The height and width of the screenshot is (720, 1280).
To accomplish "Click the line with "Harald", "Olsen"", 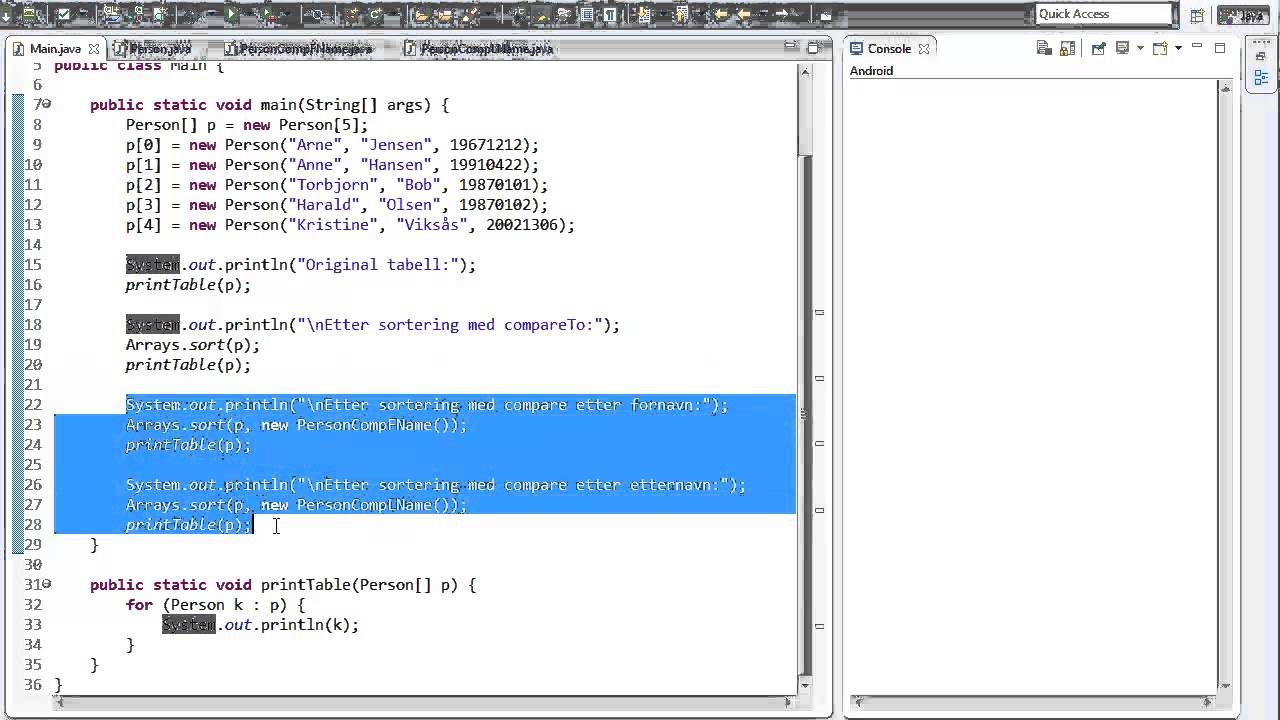I will coord(337,204).
